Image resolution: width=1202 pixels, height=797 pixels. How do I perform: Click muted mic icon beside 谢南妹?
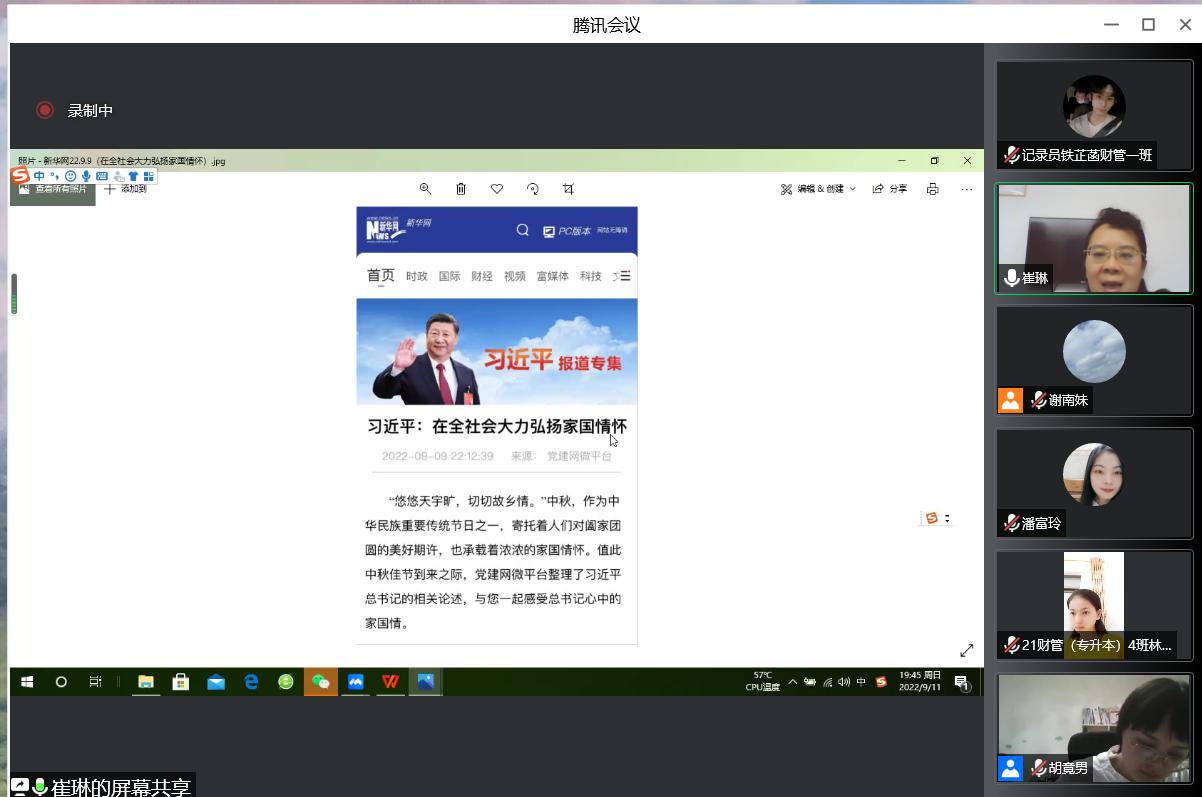click(1039, 400)
